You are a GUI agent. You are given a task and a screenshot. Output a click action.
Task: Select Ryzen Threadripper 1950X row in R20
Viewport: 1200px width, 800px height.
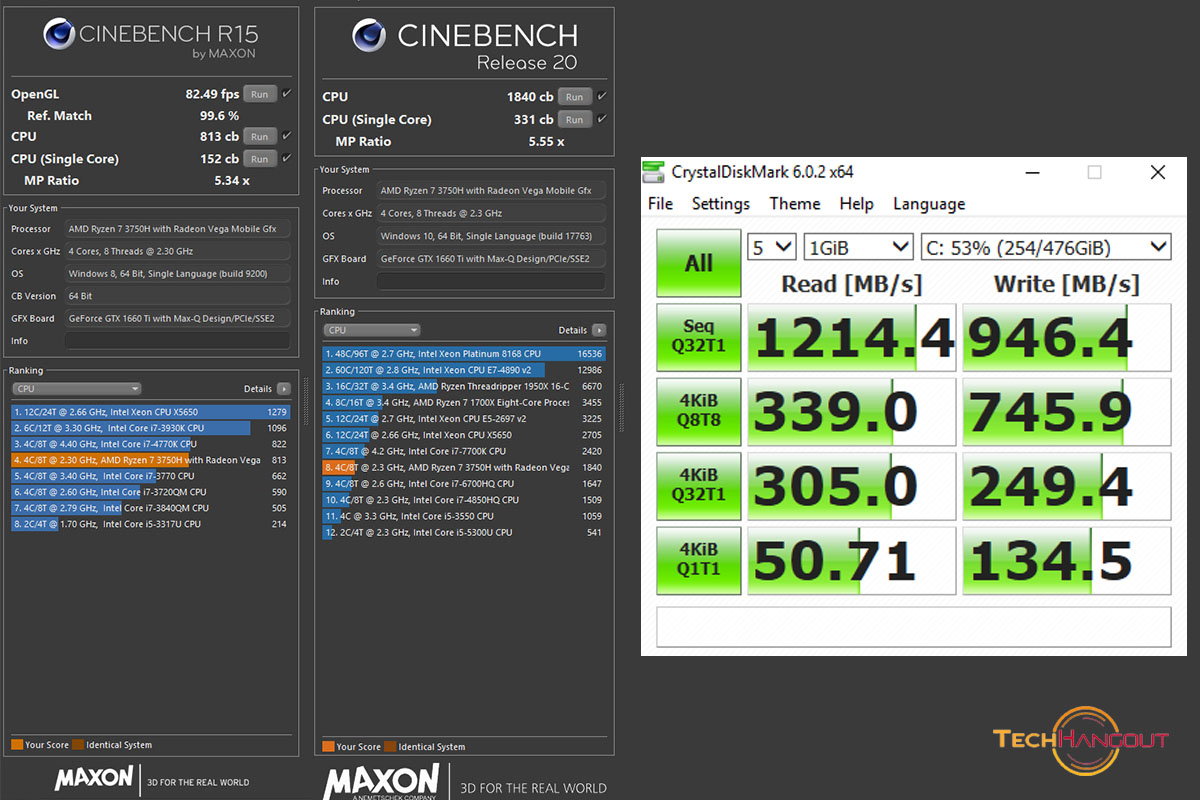tap(464, 386)
